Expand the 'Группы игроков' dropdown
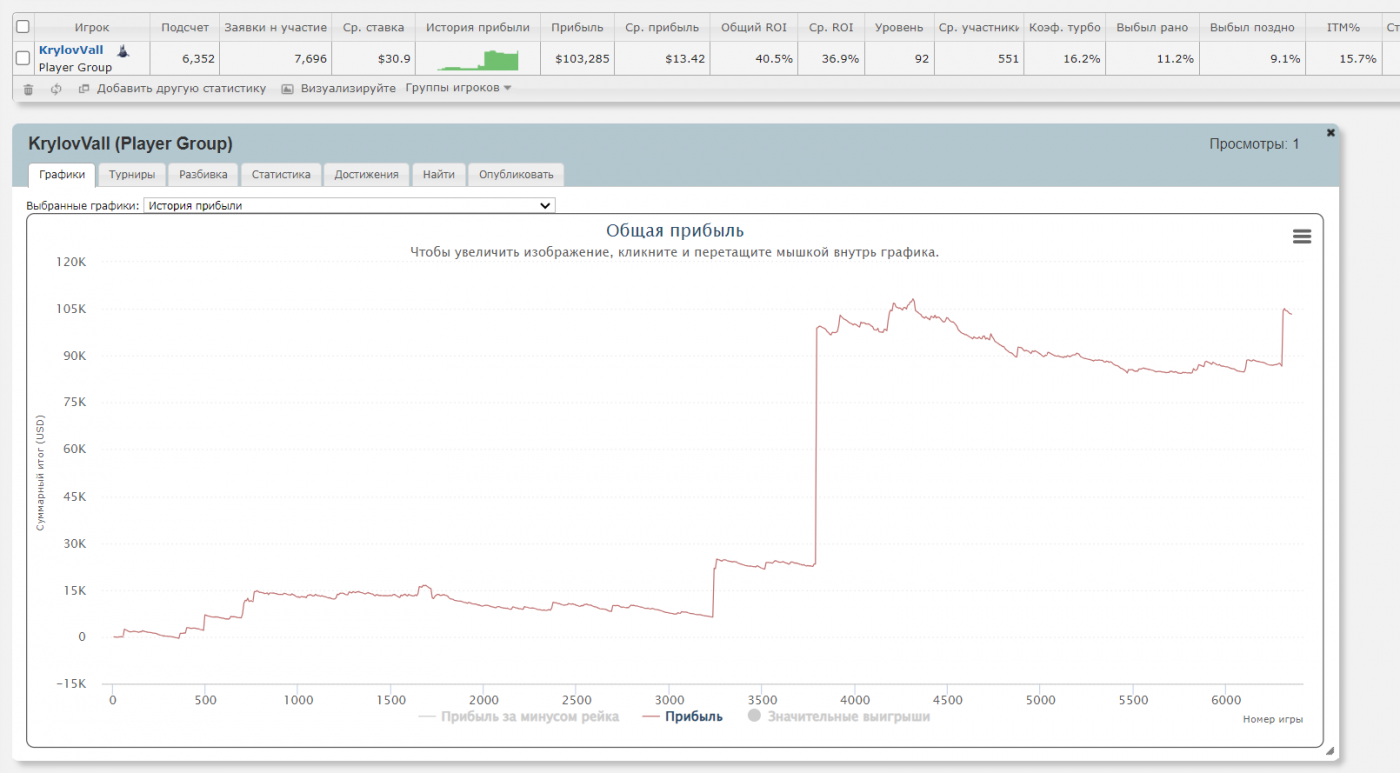Viewport: 1400px width, 773px height. click(458, 88)
